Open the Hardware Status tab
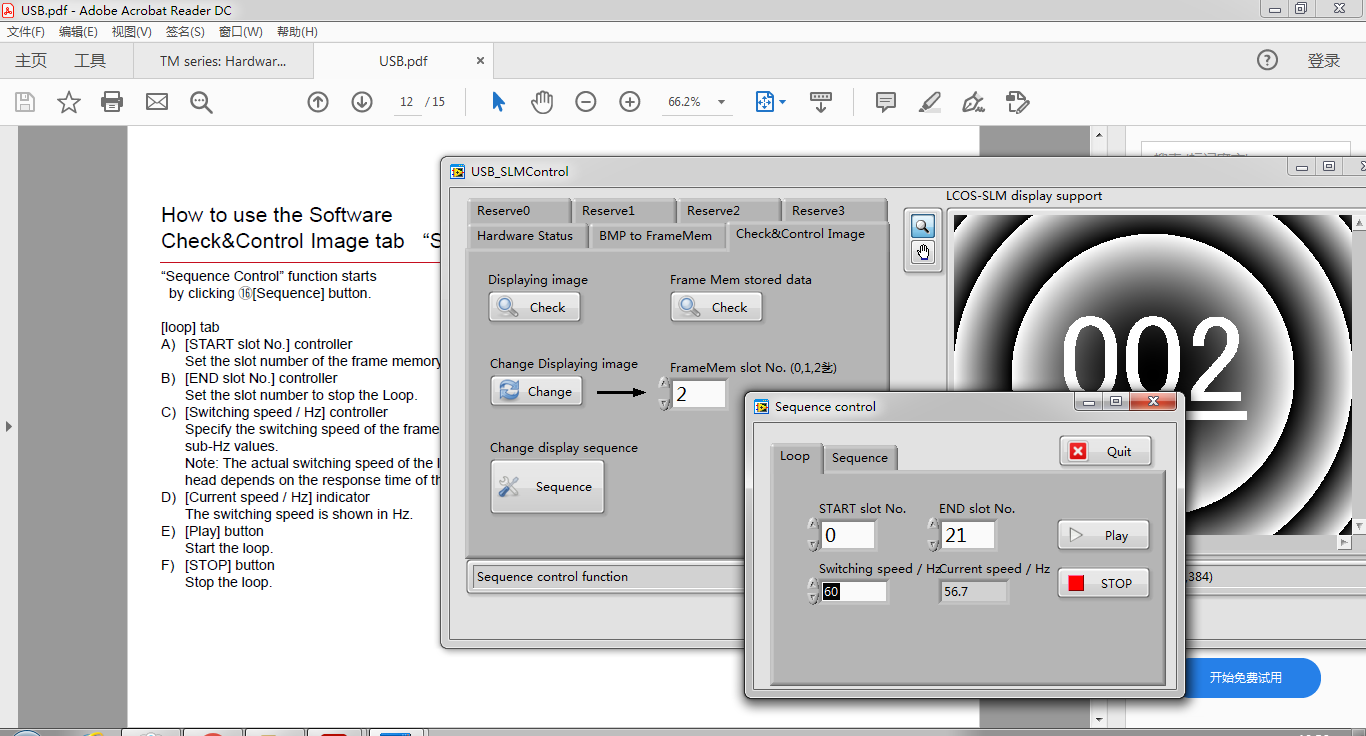The width and height of the screenshot is (1366, 736). coord(525,236)
